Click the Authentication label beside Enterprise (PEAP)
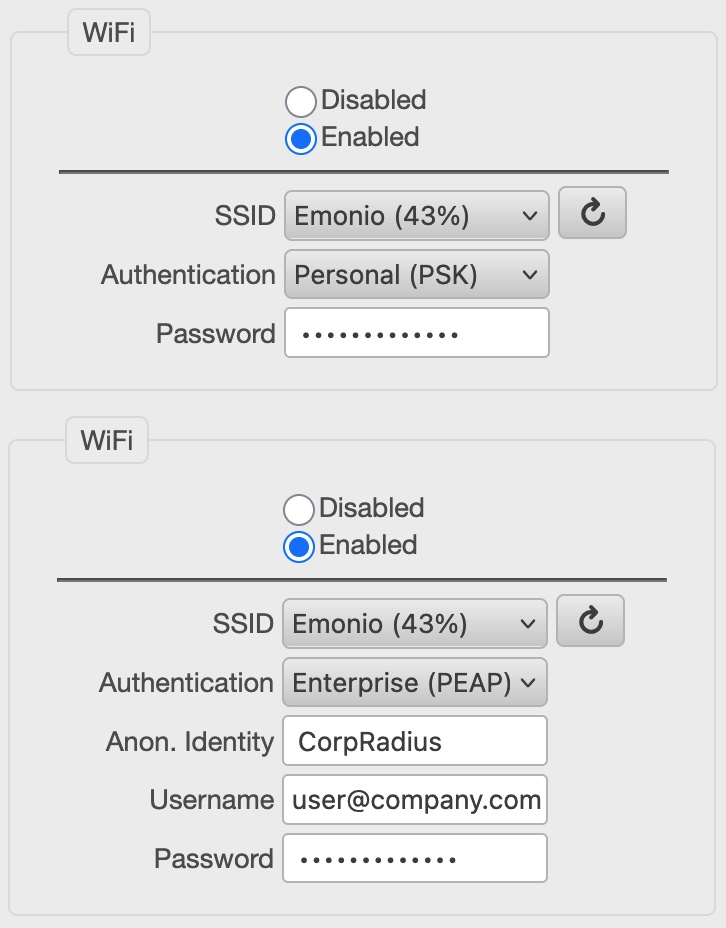Viewport: 726px width, 928px height. [186, 683]
